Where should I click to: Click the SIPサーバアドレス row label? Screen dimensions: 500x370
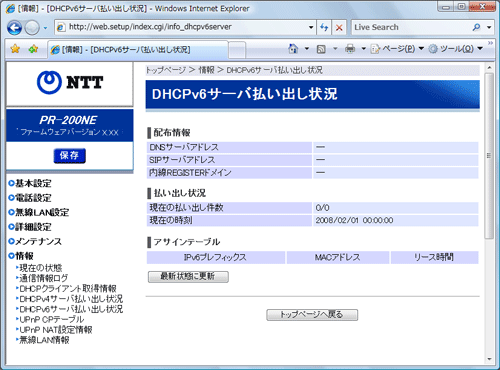coord(182,160)
